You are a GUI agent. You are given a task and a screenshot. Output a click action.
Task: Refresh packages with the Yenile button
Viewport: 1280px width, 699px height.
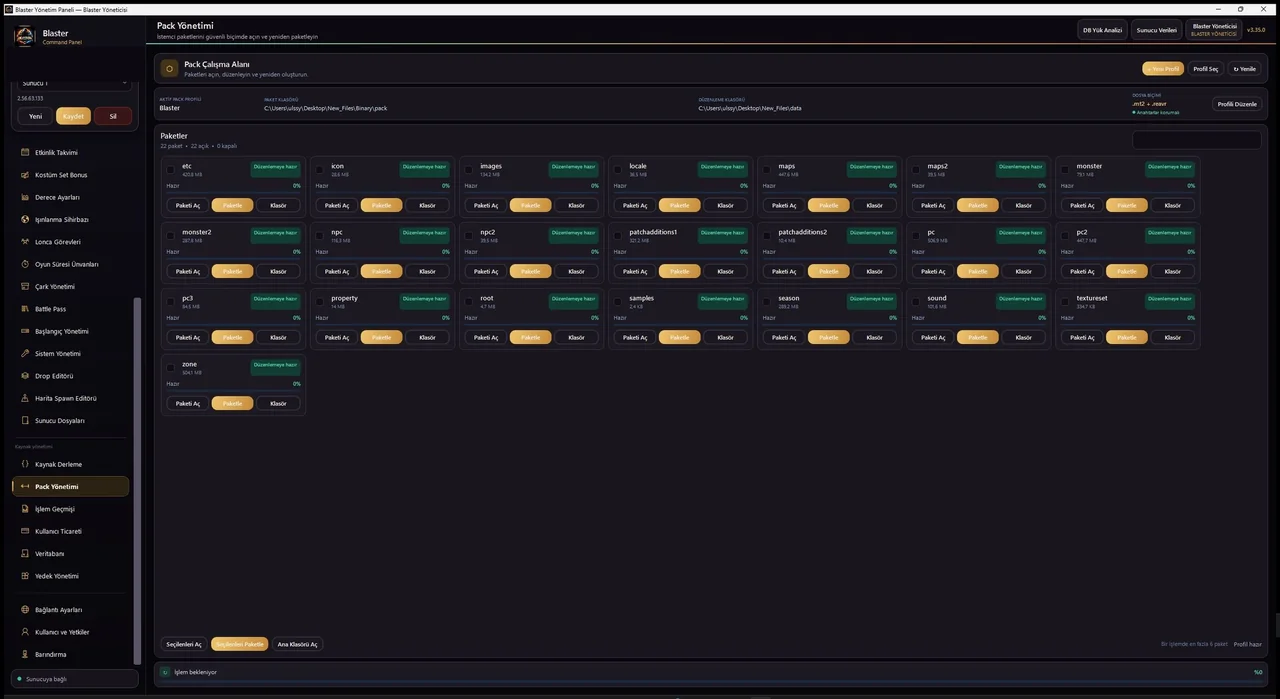pos(1244,69)
